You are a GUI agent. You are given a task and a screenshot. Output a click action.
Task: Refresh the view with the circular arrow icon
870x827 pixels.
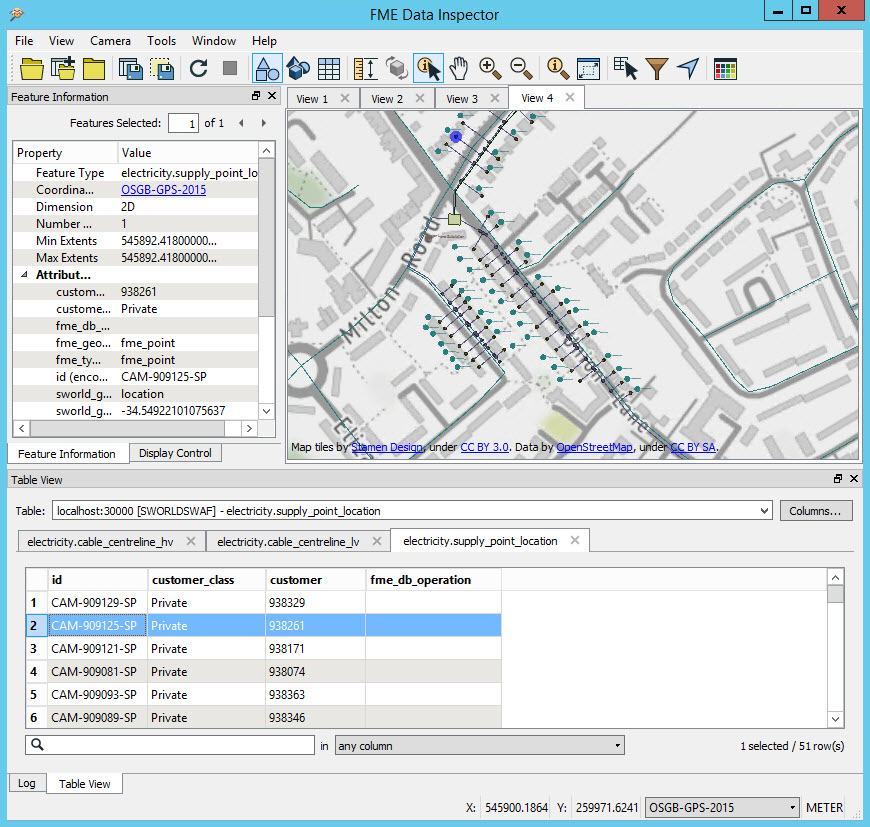tap(199, 69)
